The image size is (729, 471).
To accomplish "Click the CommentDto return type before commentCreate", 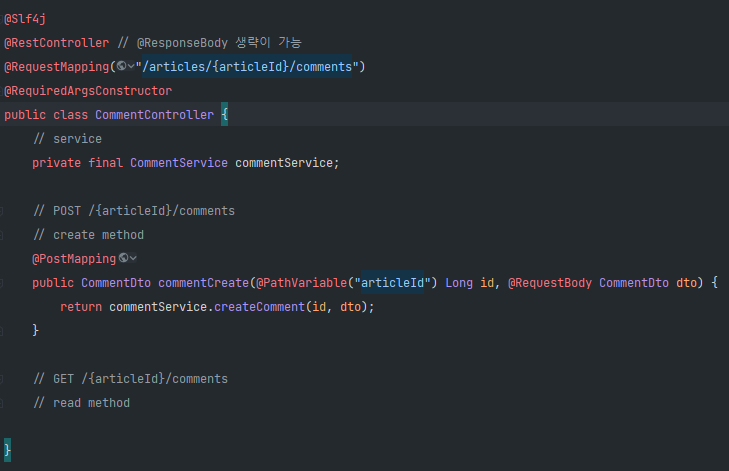I will pos(116,283).
